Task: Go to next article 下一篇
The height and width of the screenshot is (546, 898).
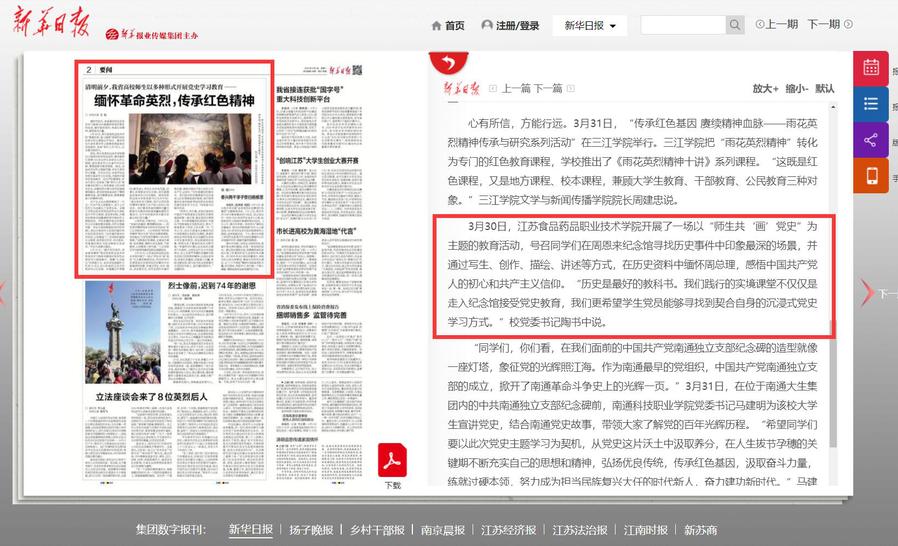Action: pyautogui.click(x=547, y=88)
